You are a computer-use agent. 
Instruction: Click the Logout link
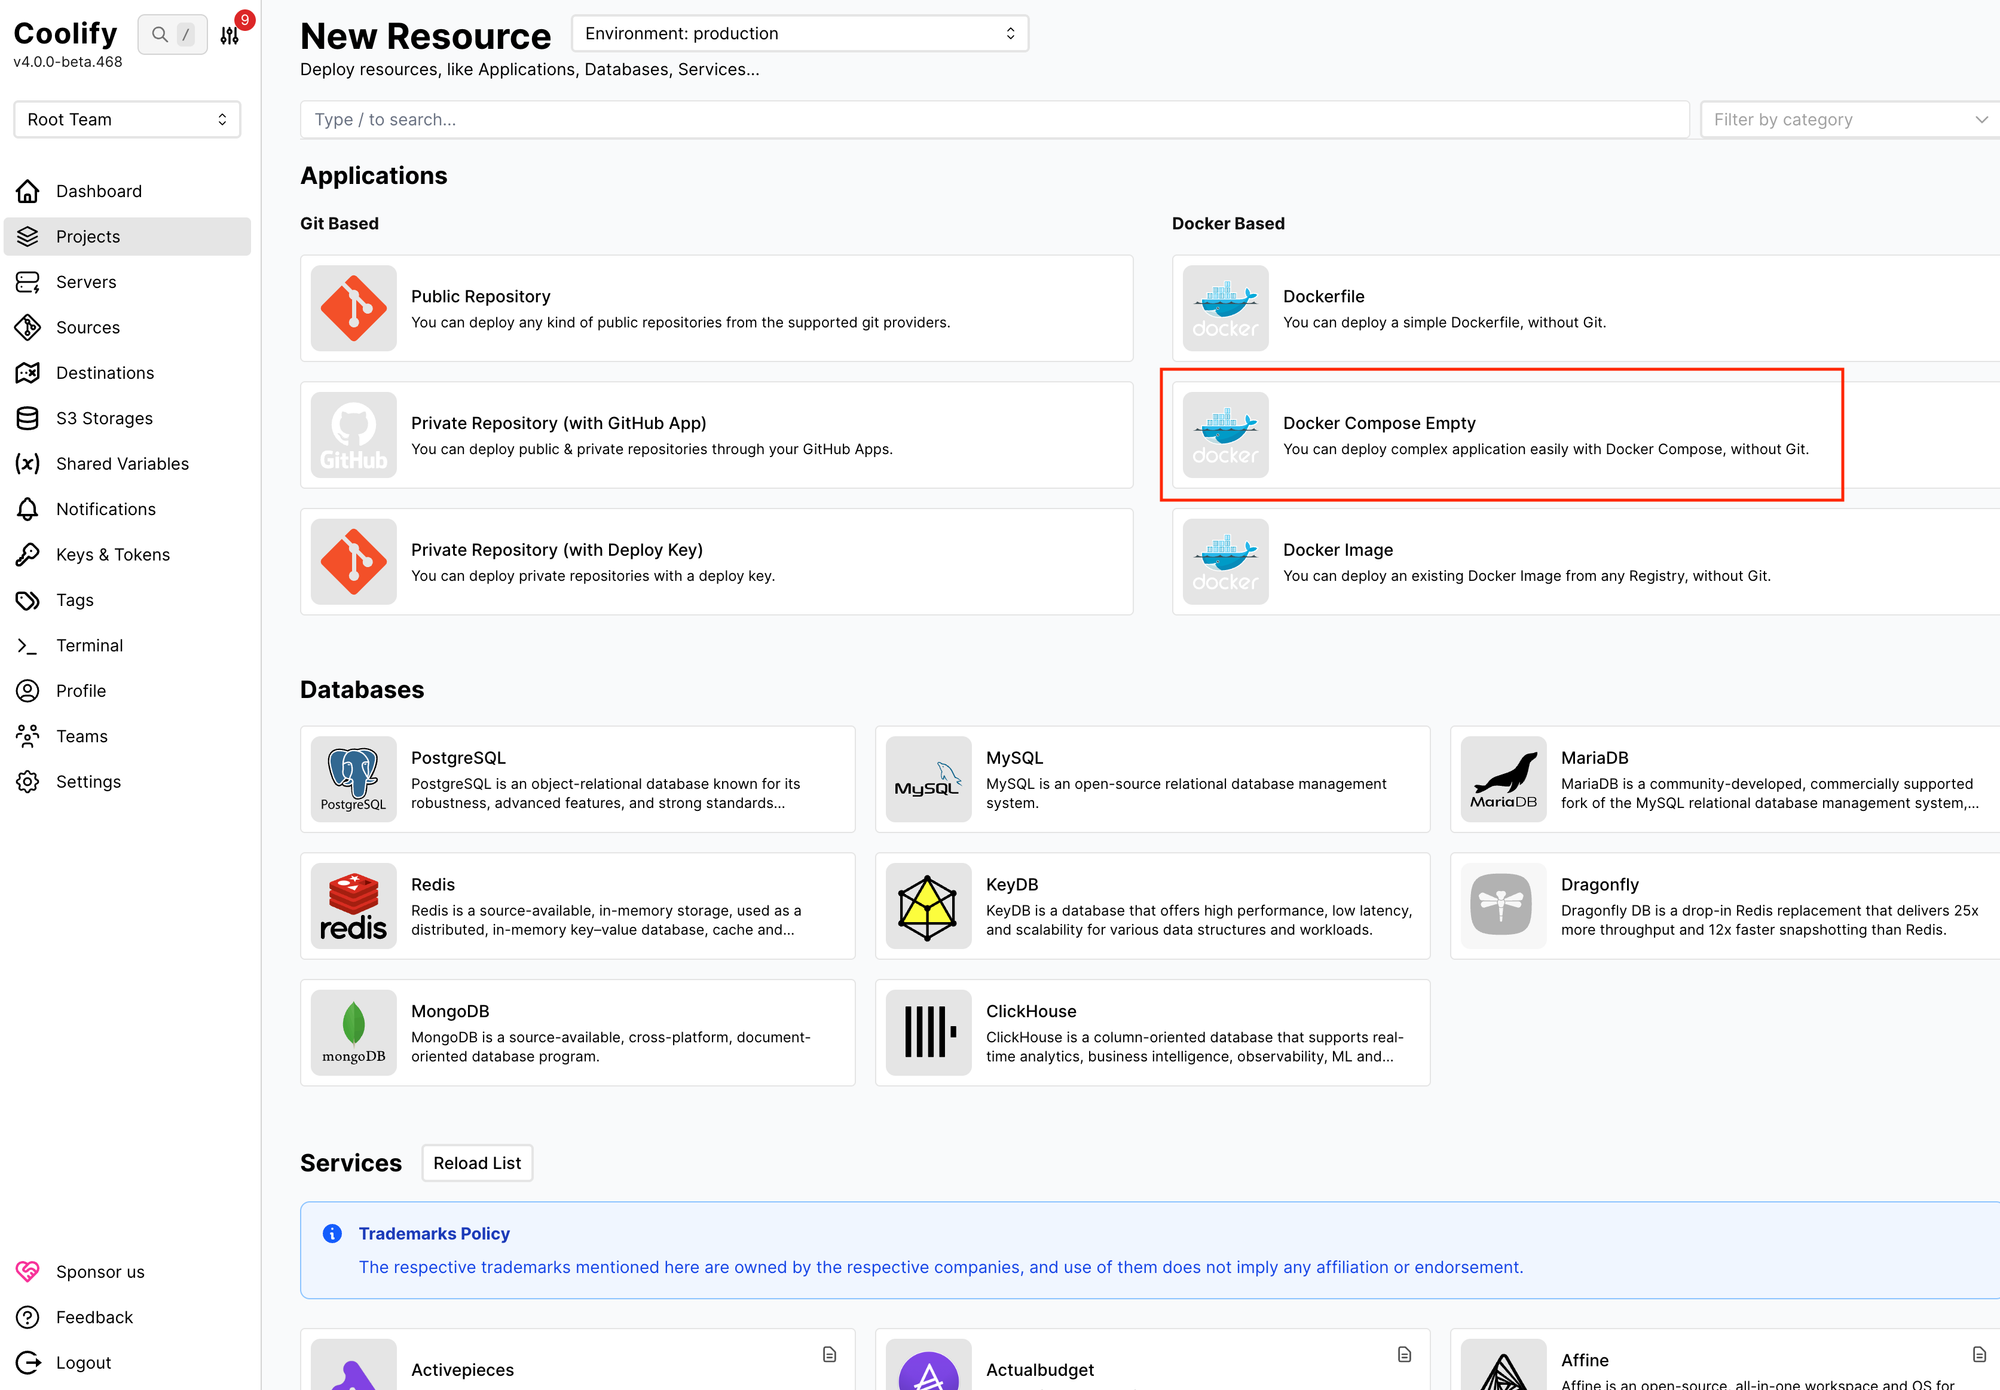pos(83,1362)
